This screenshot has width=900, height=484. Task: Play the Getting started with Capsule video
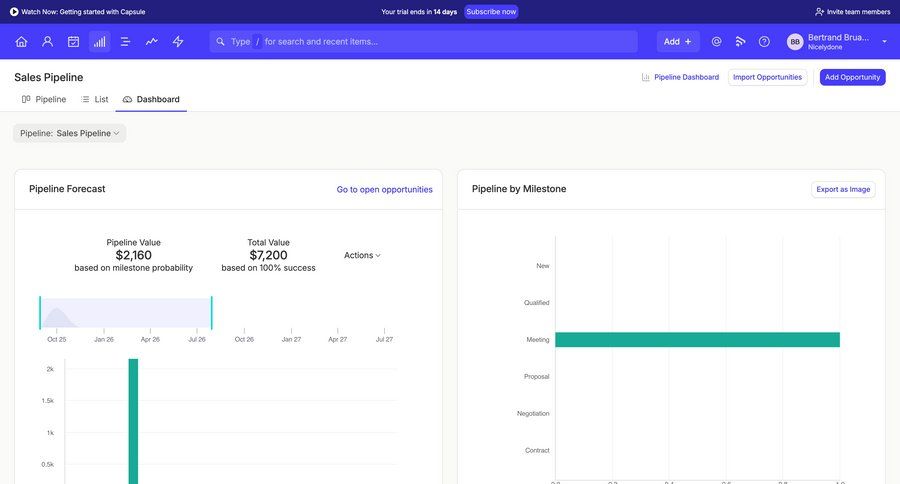coord(14,12)
